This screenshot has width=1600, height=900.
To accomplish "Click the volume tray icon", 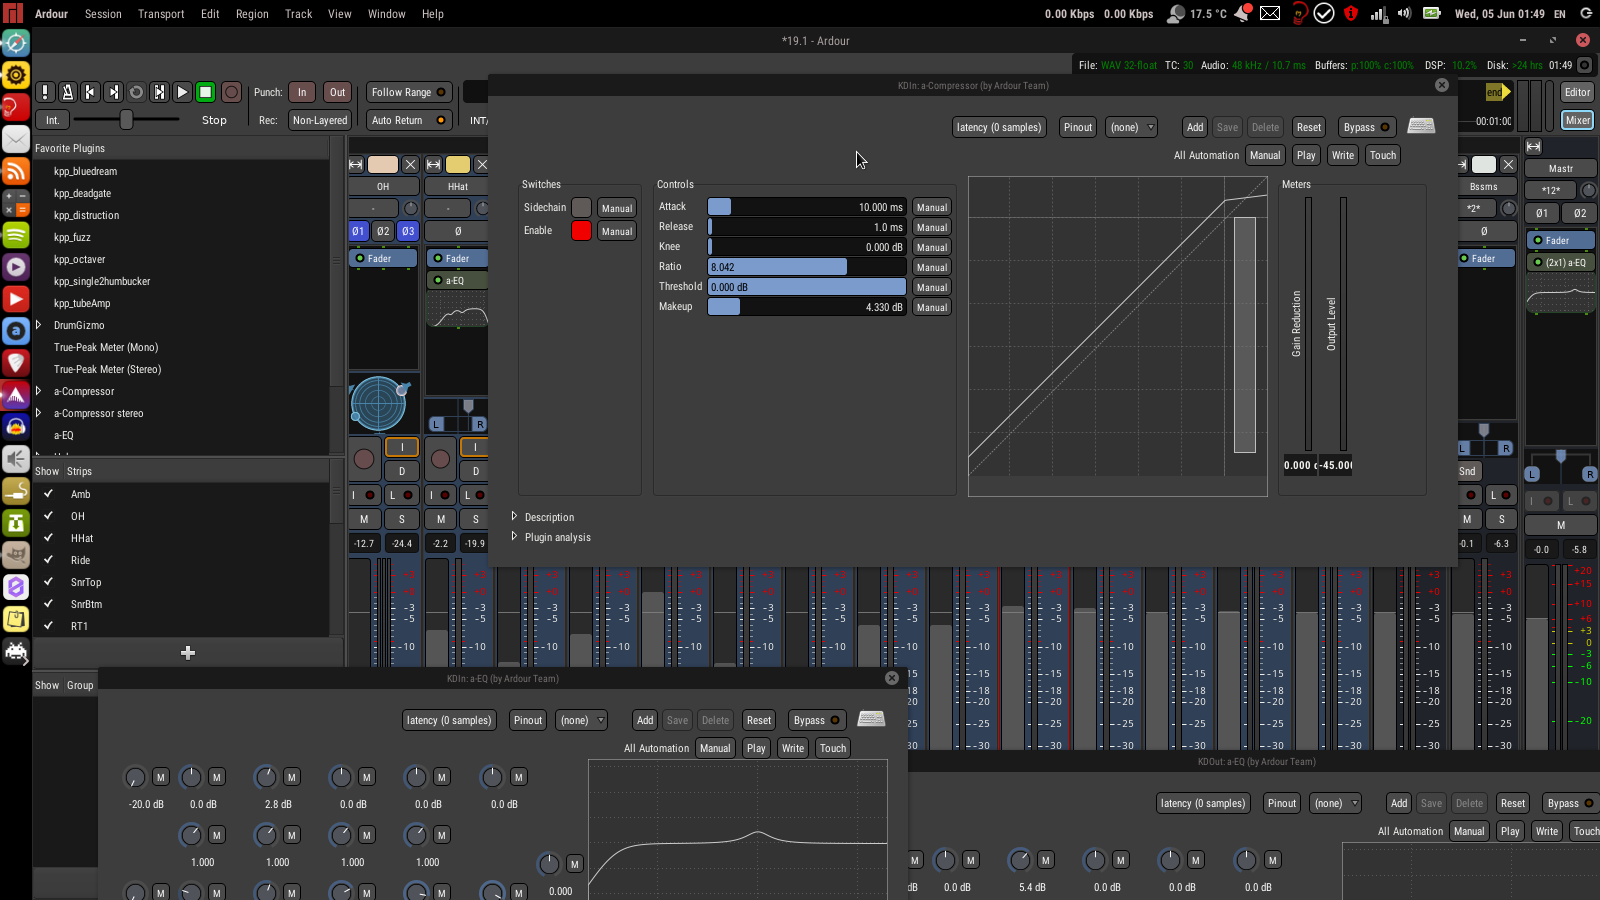I will [x=1404, y=14].
